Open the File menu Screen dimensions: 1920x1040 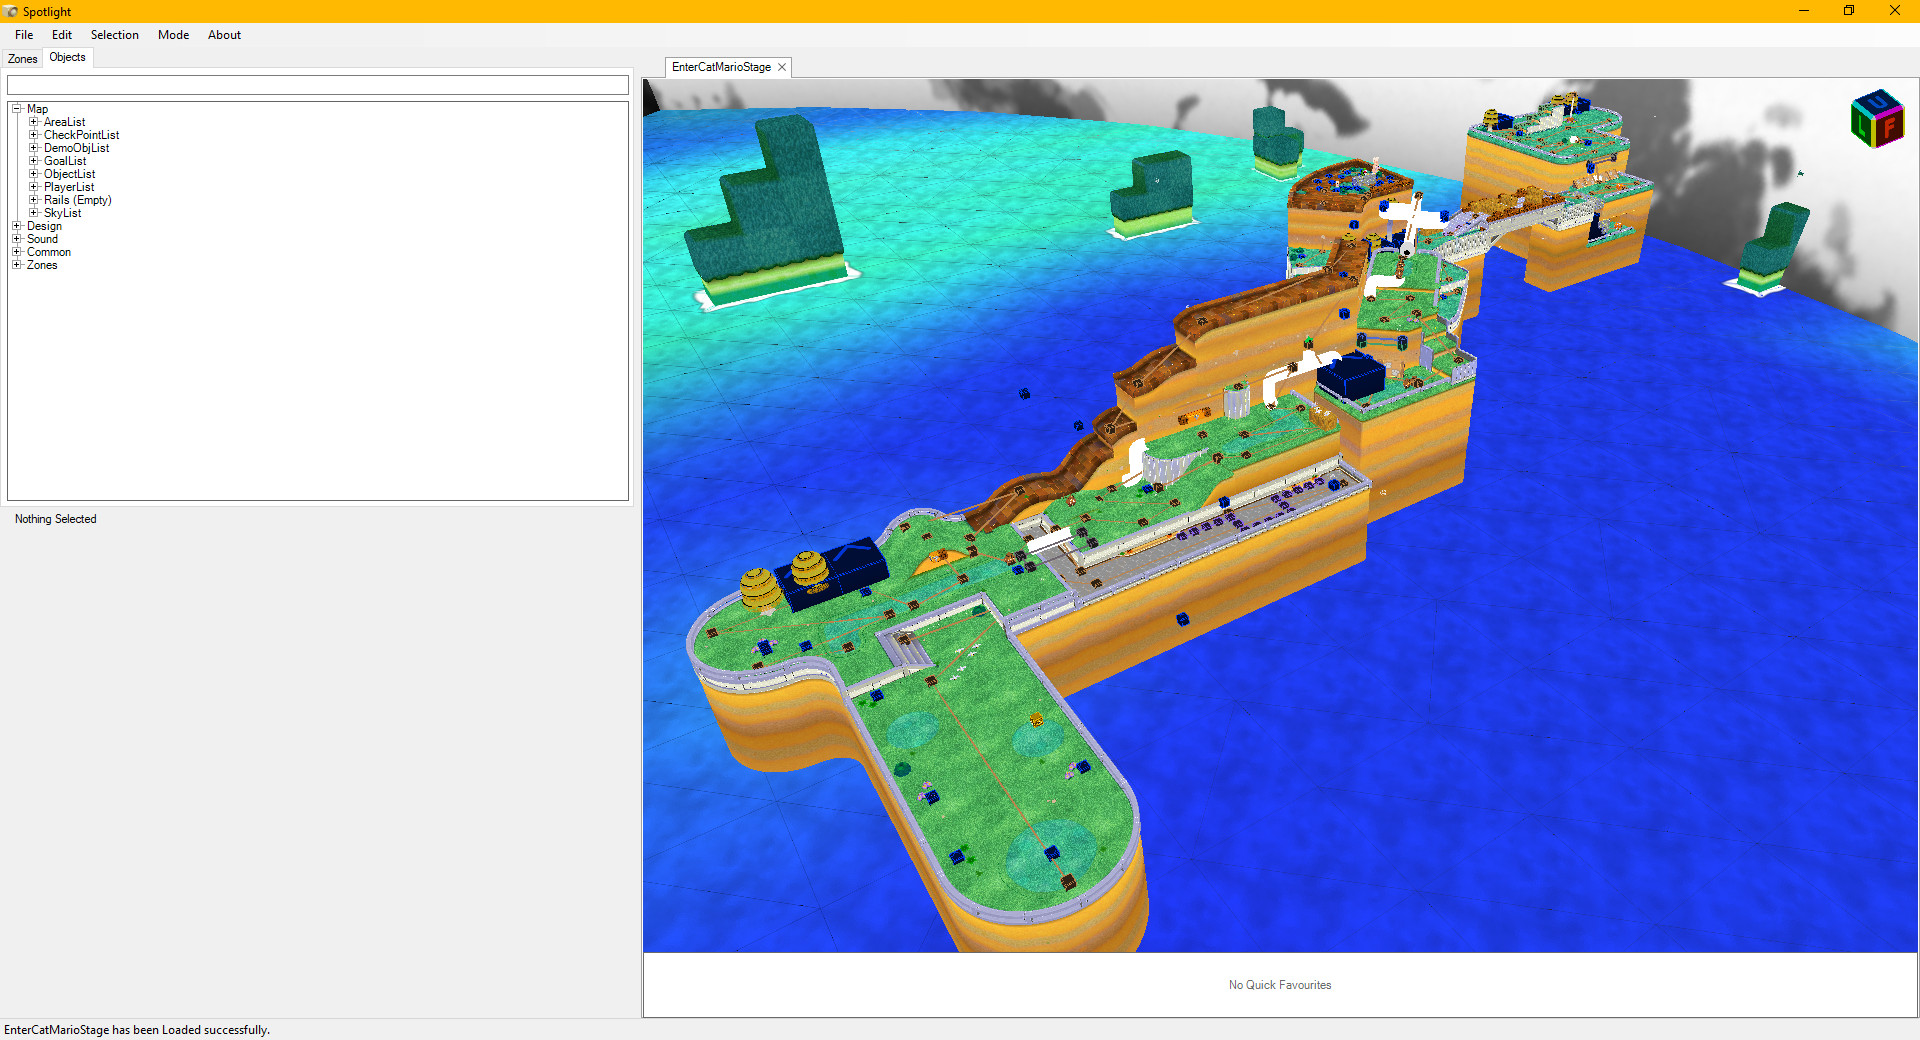[23, 35]
